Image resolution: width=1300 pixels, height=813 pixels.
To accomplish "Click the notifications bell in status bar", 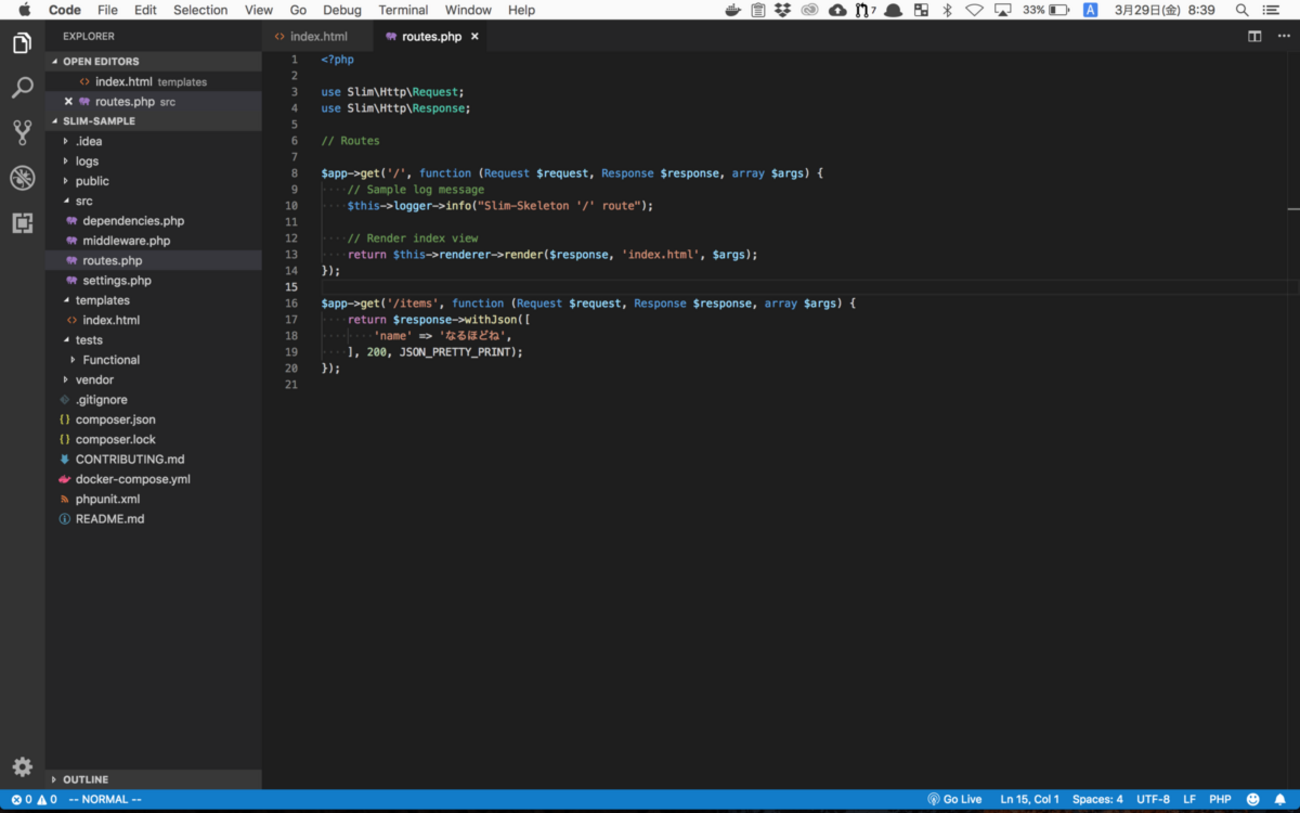I will click(x=1280, y=799).
